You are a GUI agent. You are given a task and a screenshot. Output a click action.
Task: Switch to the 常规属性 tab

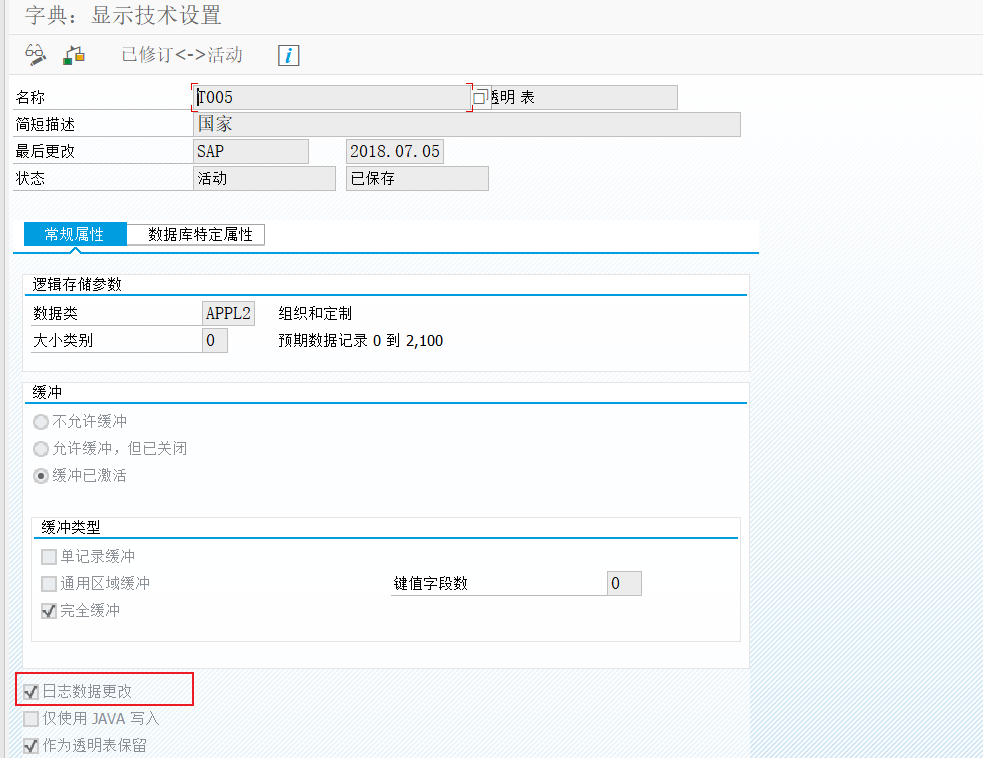tap(75, 234)
